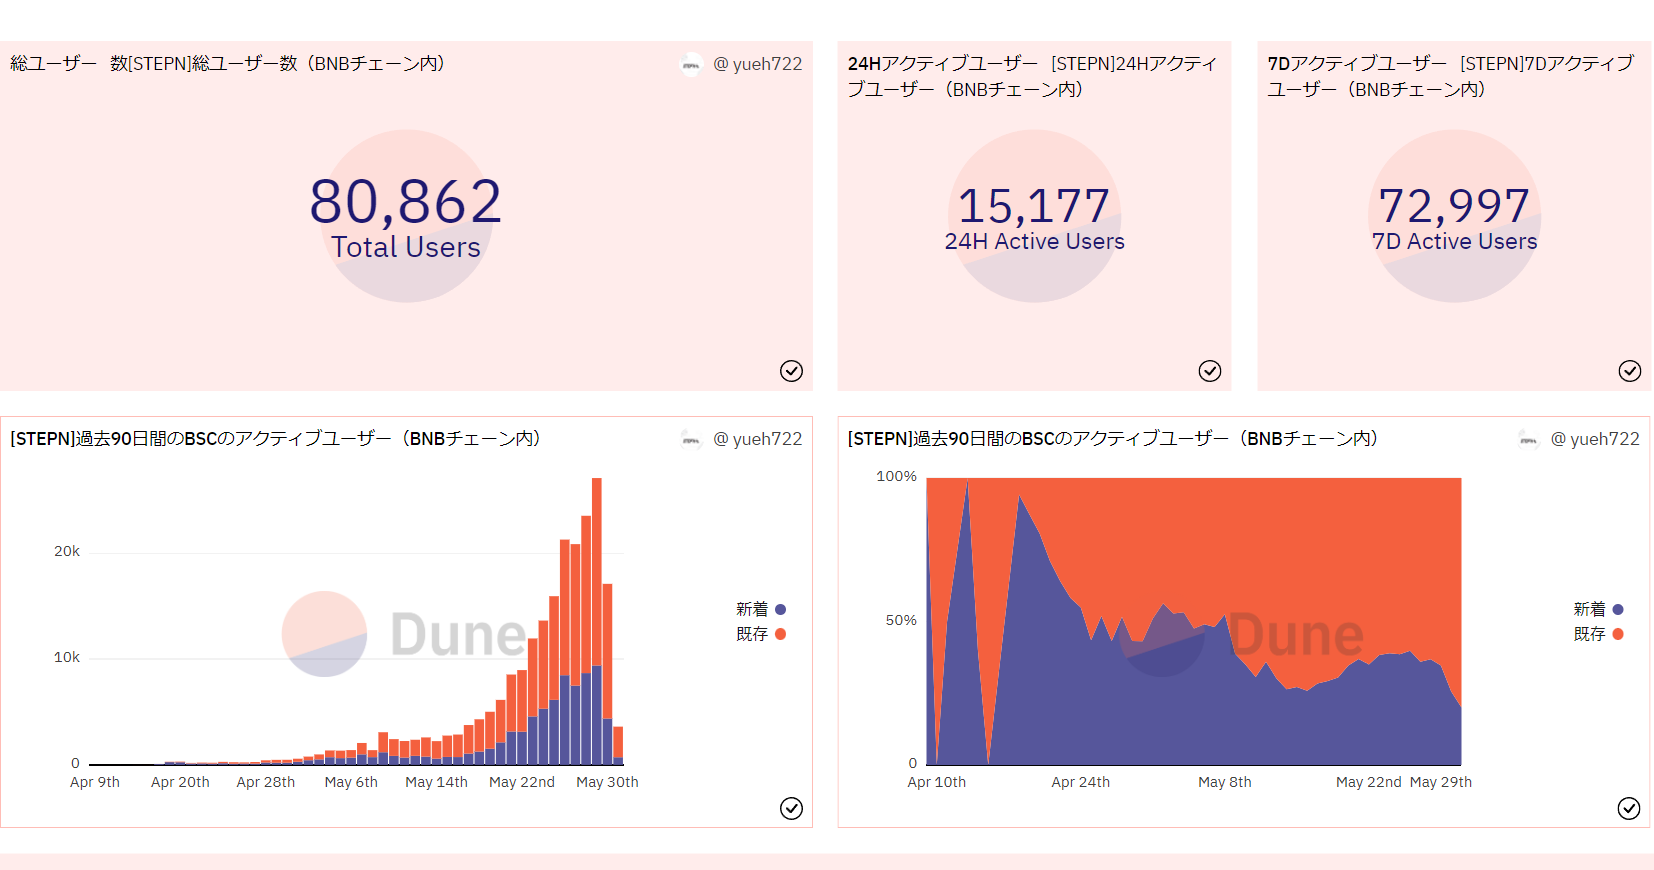Image resolution: width=1654 pixels, height=870 pixels.
Task: Click the 20k y-axis label
Action: click(67, 551)
